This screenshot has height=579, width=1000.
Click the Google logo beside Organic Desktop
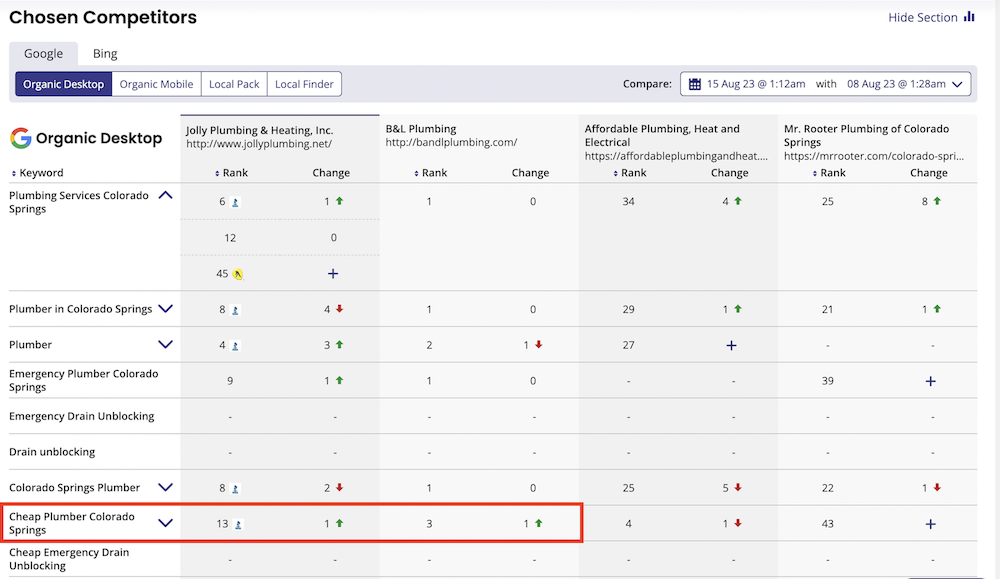pos(19,138)
